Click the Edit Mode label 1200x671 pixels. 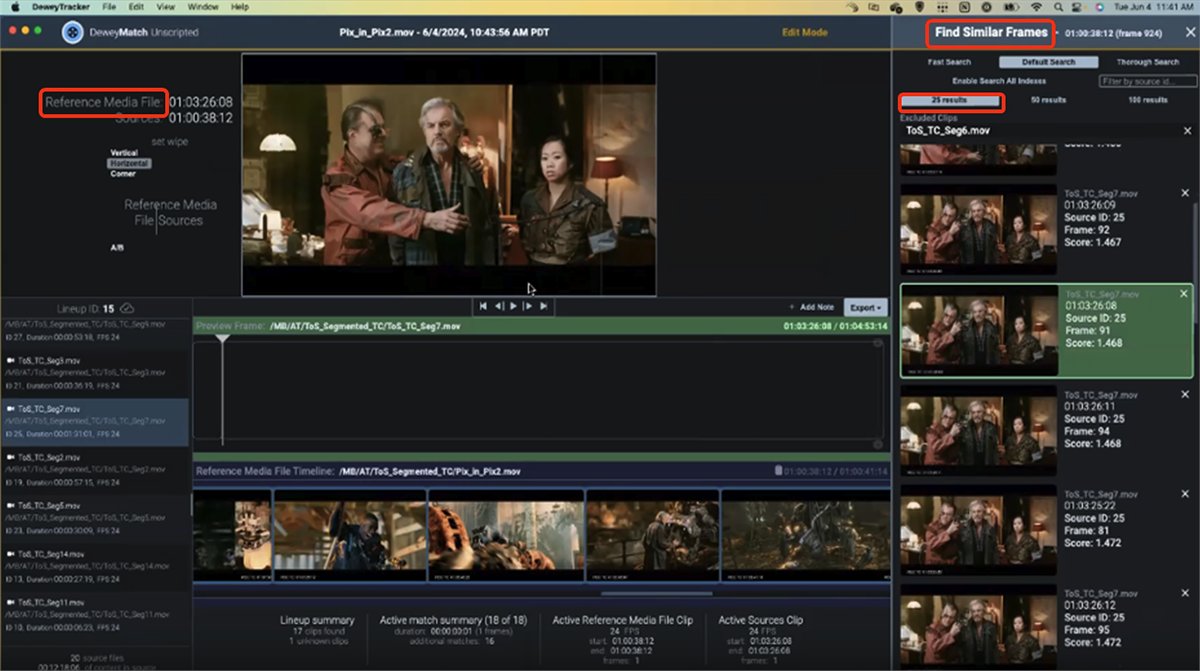coord(804,32)
